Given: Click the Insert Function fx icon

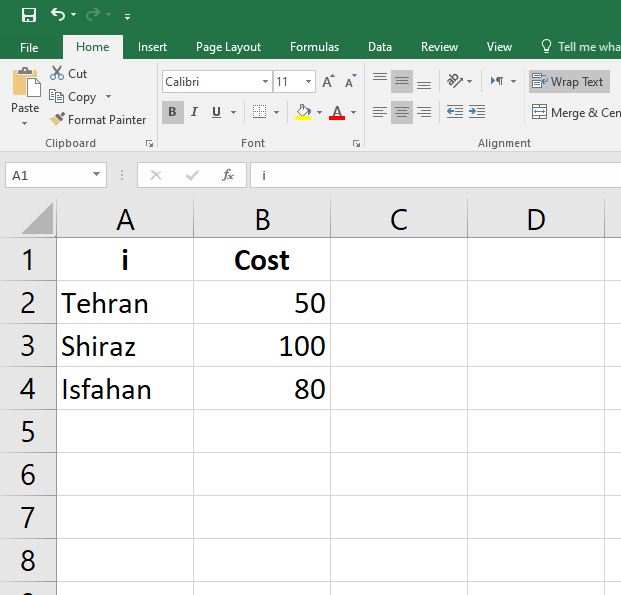Looking at the screenshot, I should [x=228, y=175].
